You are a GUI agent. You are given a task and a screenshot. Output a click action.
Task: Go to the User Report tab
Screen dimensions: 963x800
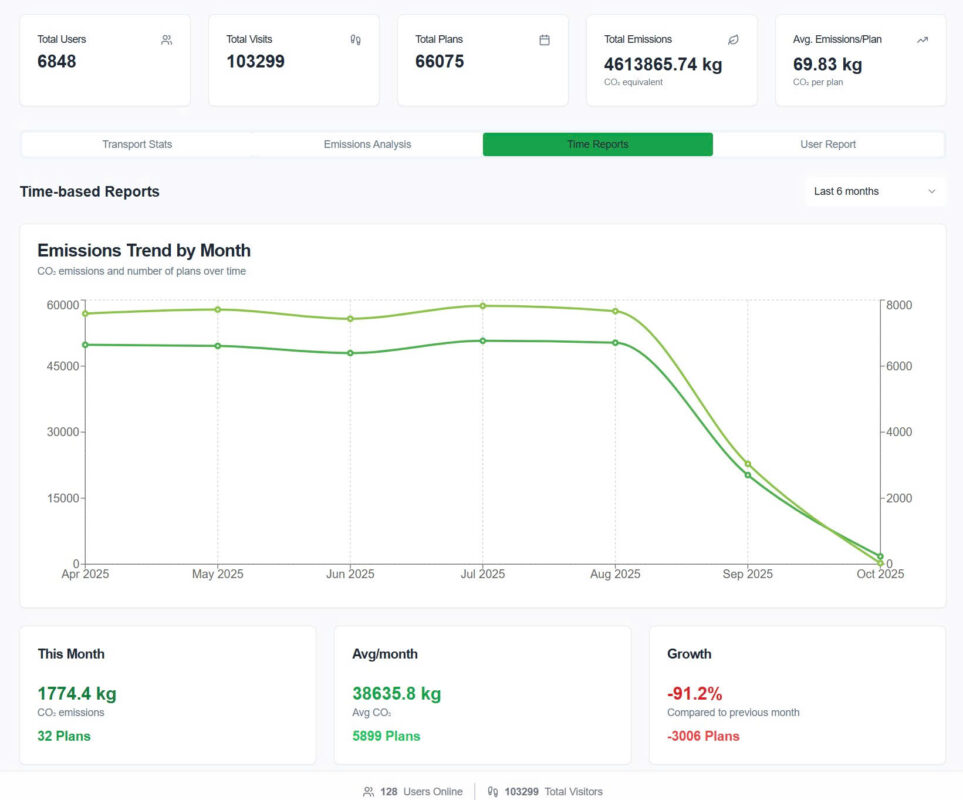[x=828, y=144]
